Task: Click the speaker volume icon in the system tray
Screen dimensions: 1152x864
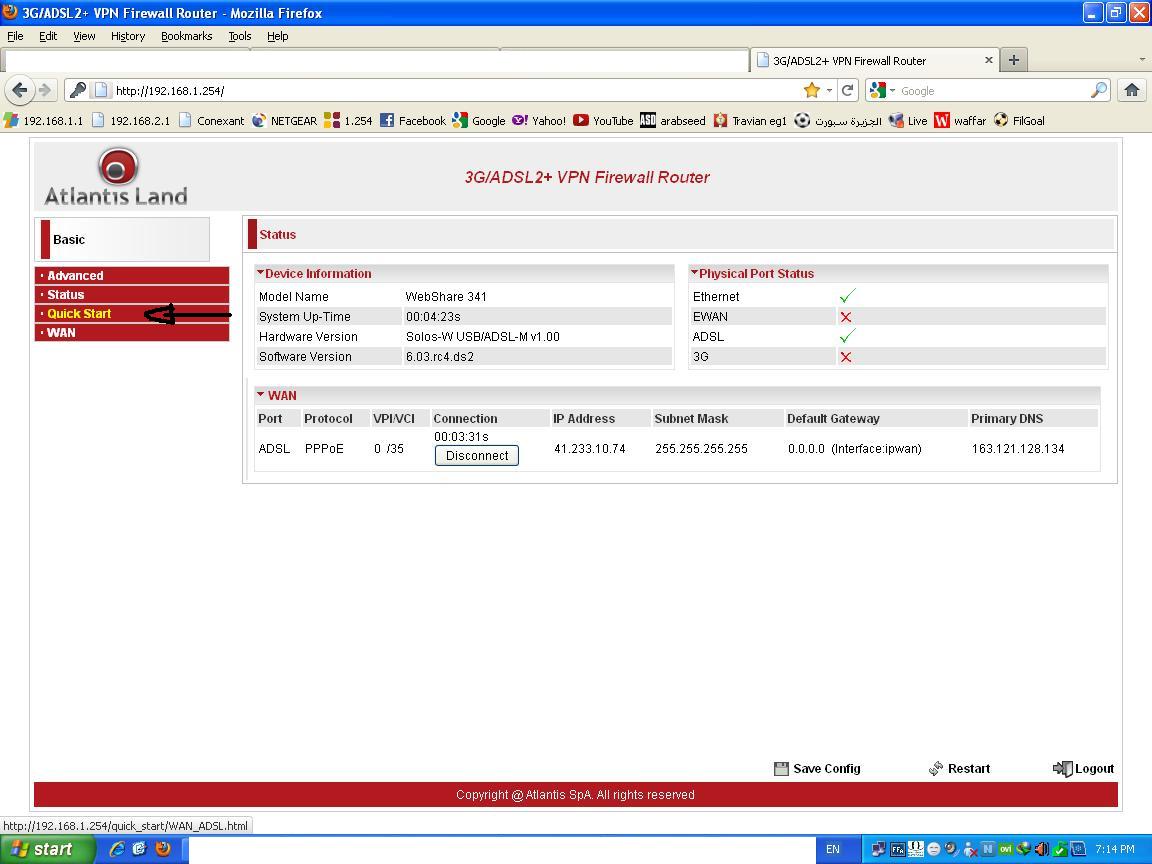Action: coord(1042,849)
